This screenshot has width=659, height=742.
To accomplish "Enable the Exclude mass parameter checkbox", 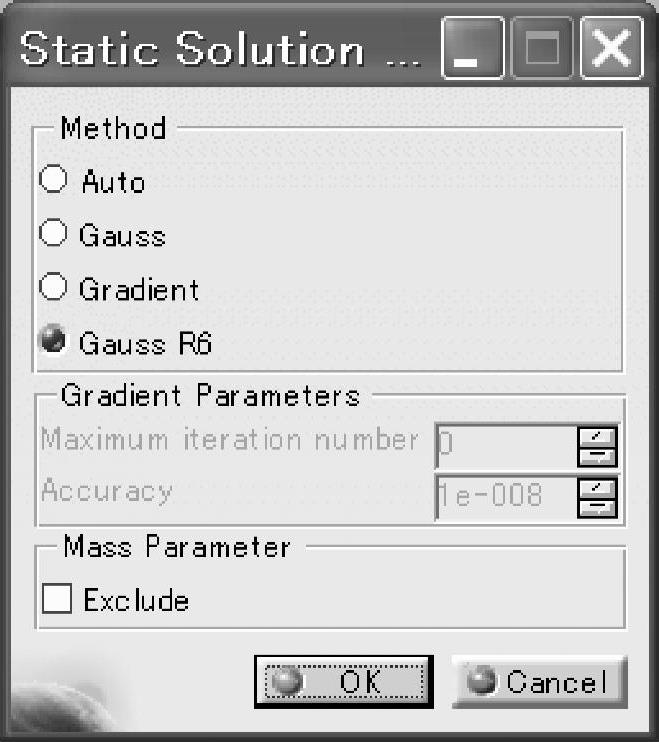I will tap(58, 600).
